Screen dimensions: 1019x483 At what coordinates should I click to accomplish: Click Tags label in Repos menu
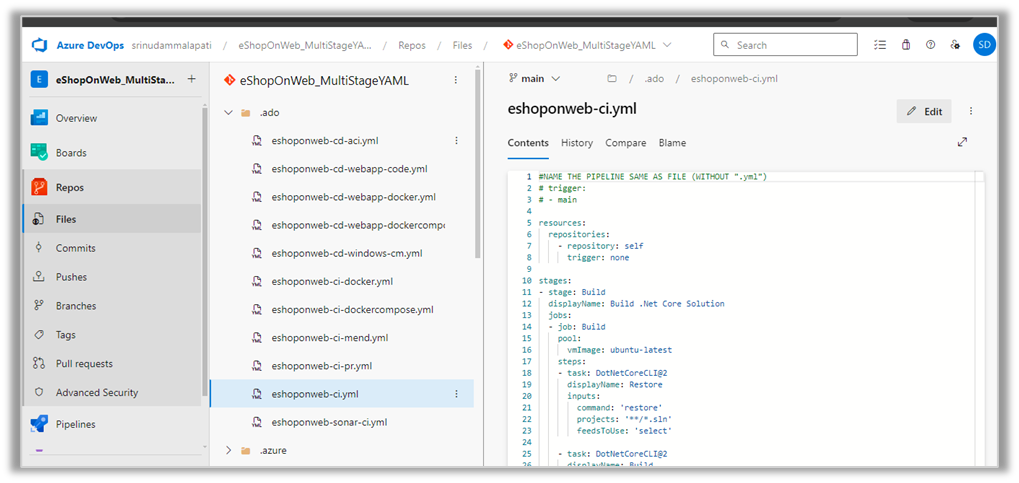(x=66, y=335)
